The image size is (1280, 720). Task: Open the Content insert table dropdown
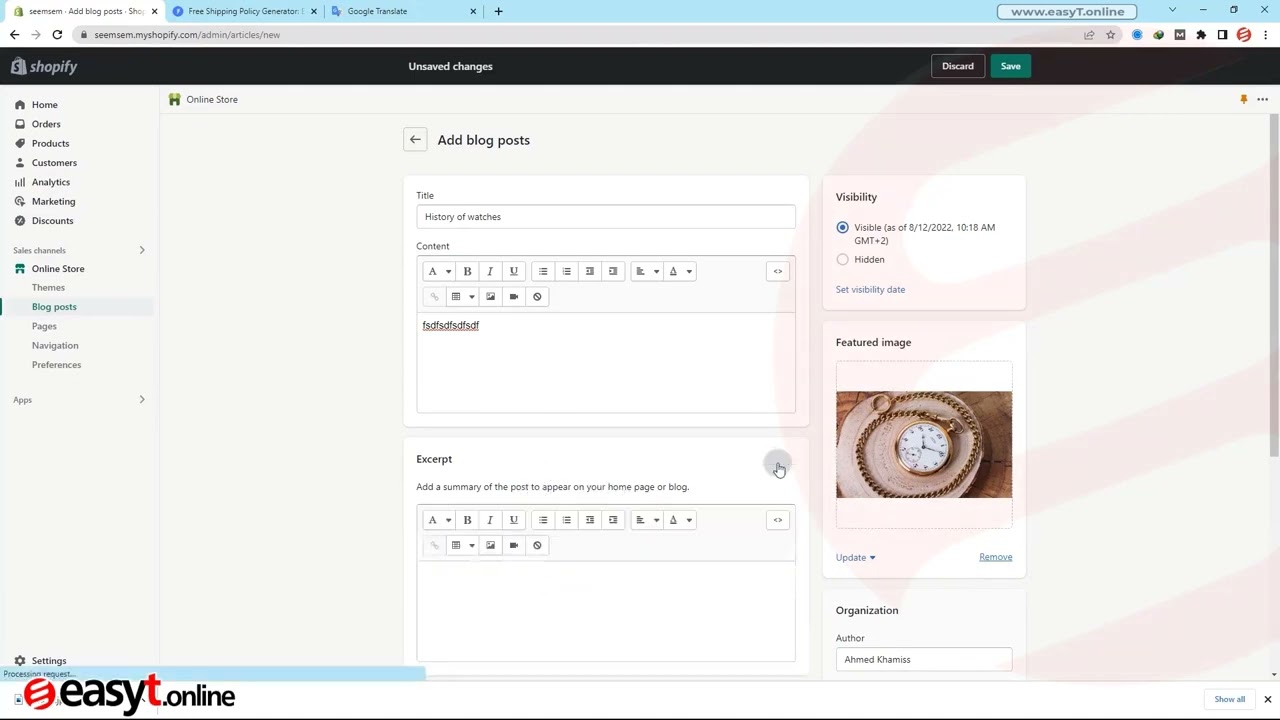pos(462,296)
